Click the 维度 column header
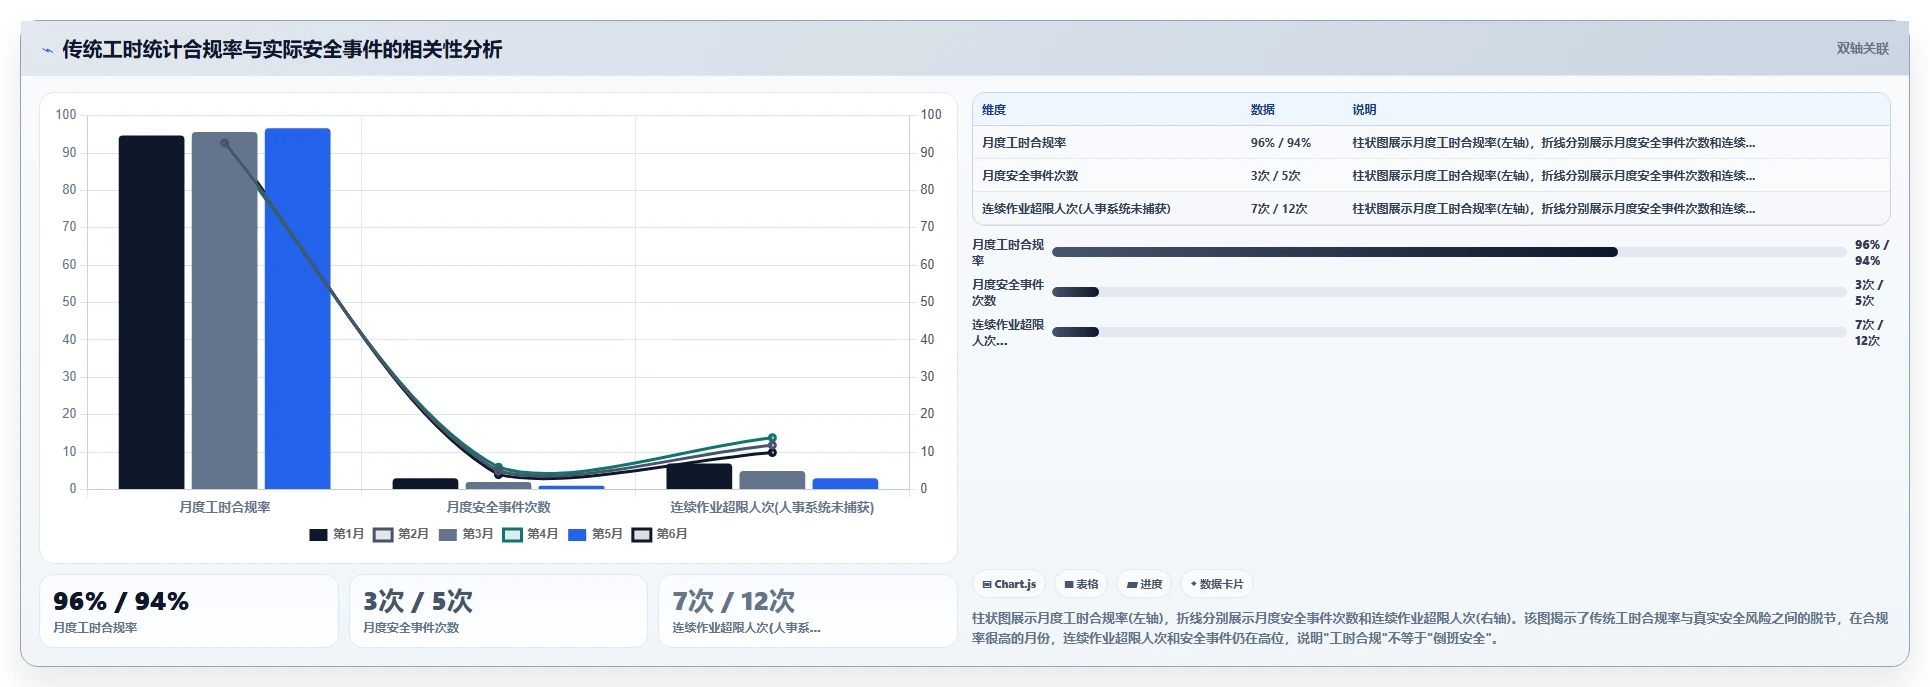This screenshot has height=687, width=1930. click(x=994, y=110)
